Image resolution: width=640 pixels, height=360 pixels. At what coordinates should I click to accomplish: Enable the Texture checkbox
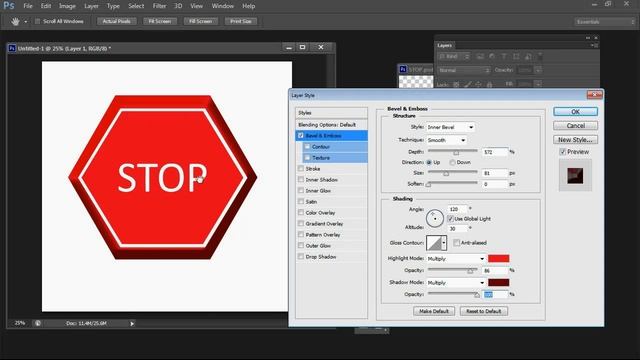(x=307, y=158)
